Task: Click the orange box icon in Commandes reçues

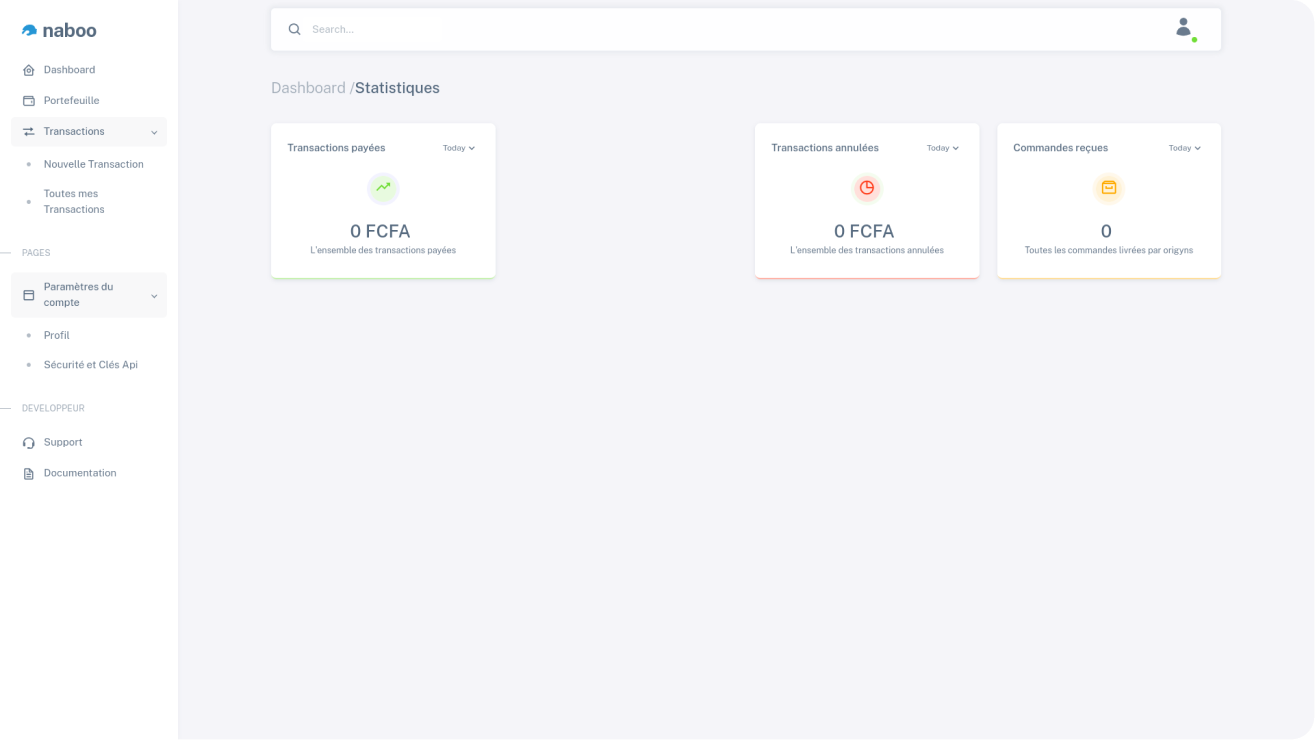Action: pos(1109,188)
